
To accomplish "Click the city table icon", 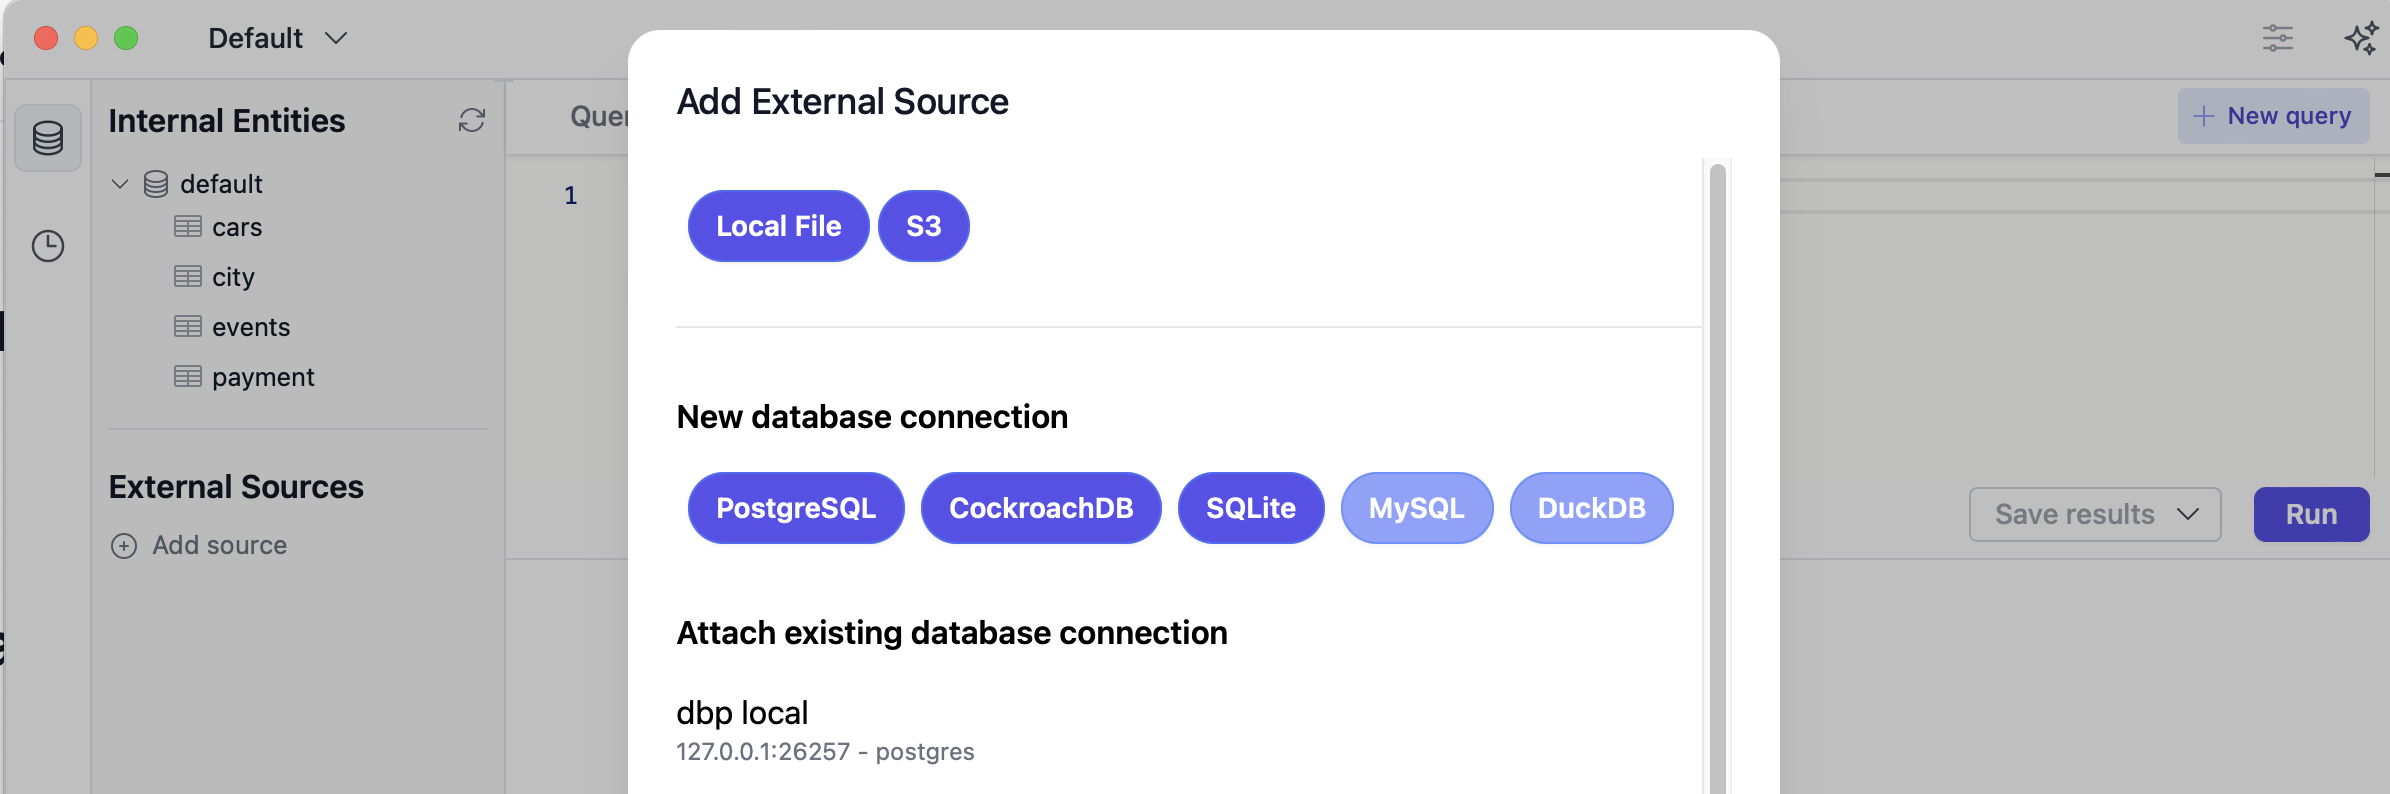I will click(188, 276).
